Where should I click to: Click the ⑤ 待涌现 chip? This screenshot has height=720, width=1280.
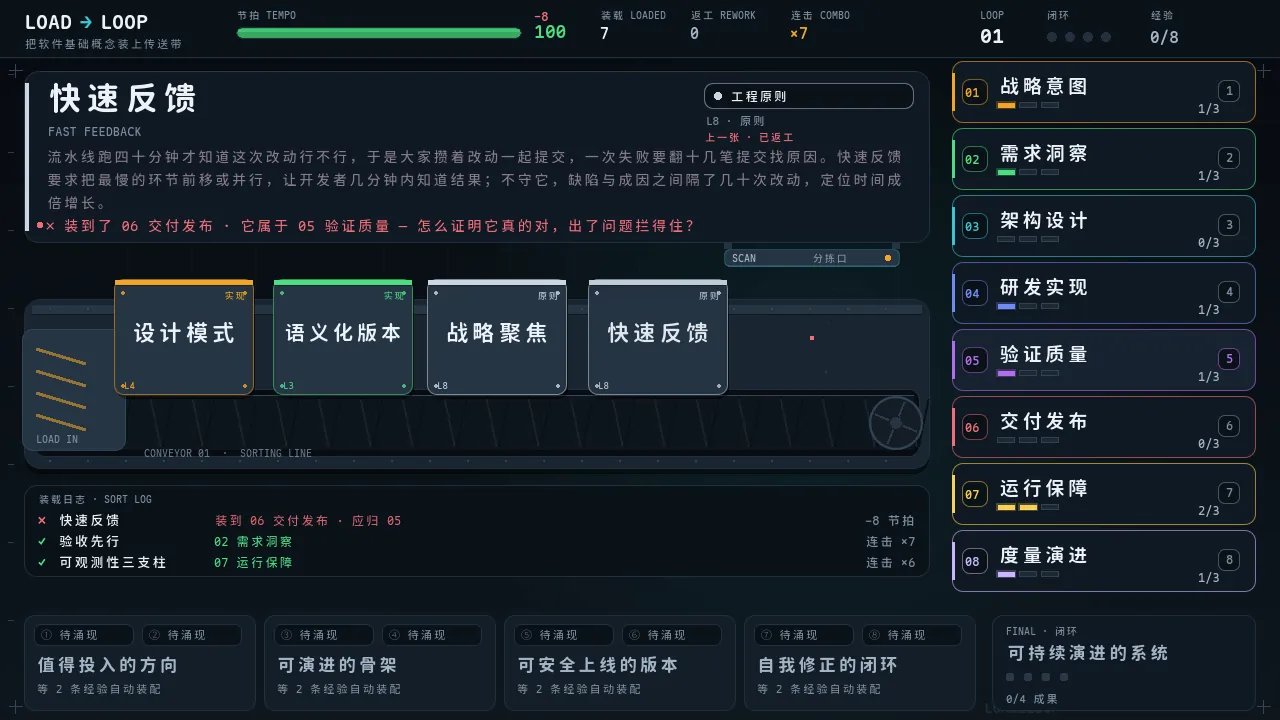click(564, 635)
